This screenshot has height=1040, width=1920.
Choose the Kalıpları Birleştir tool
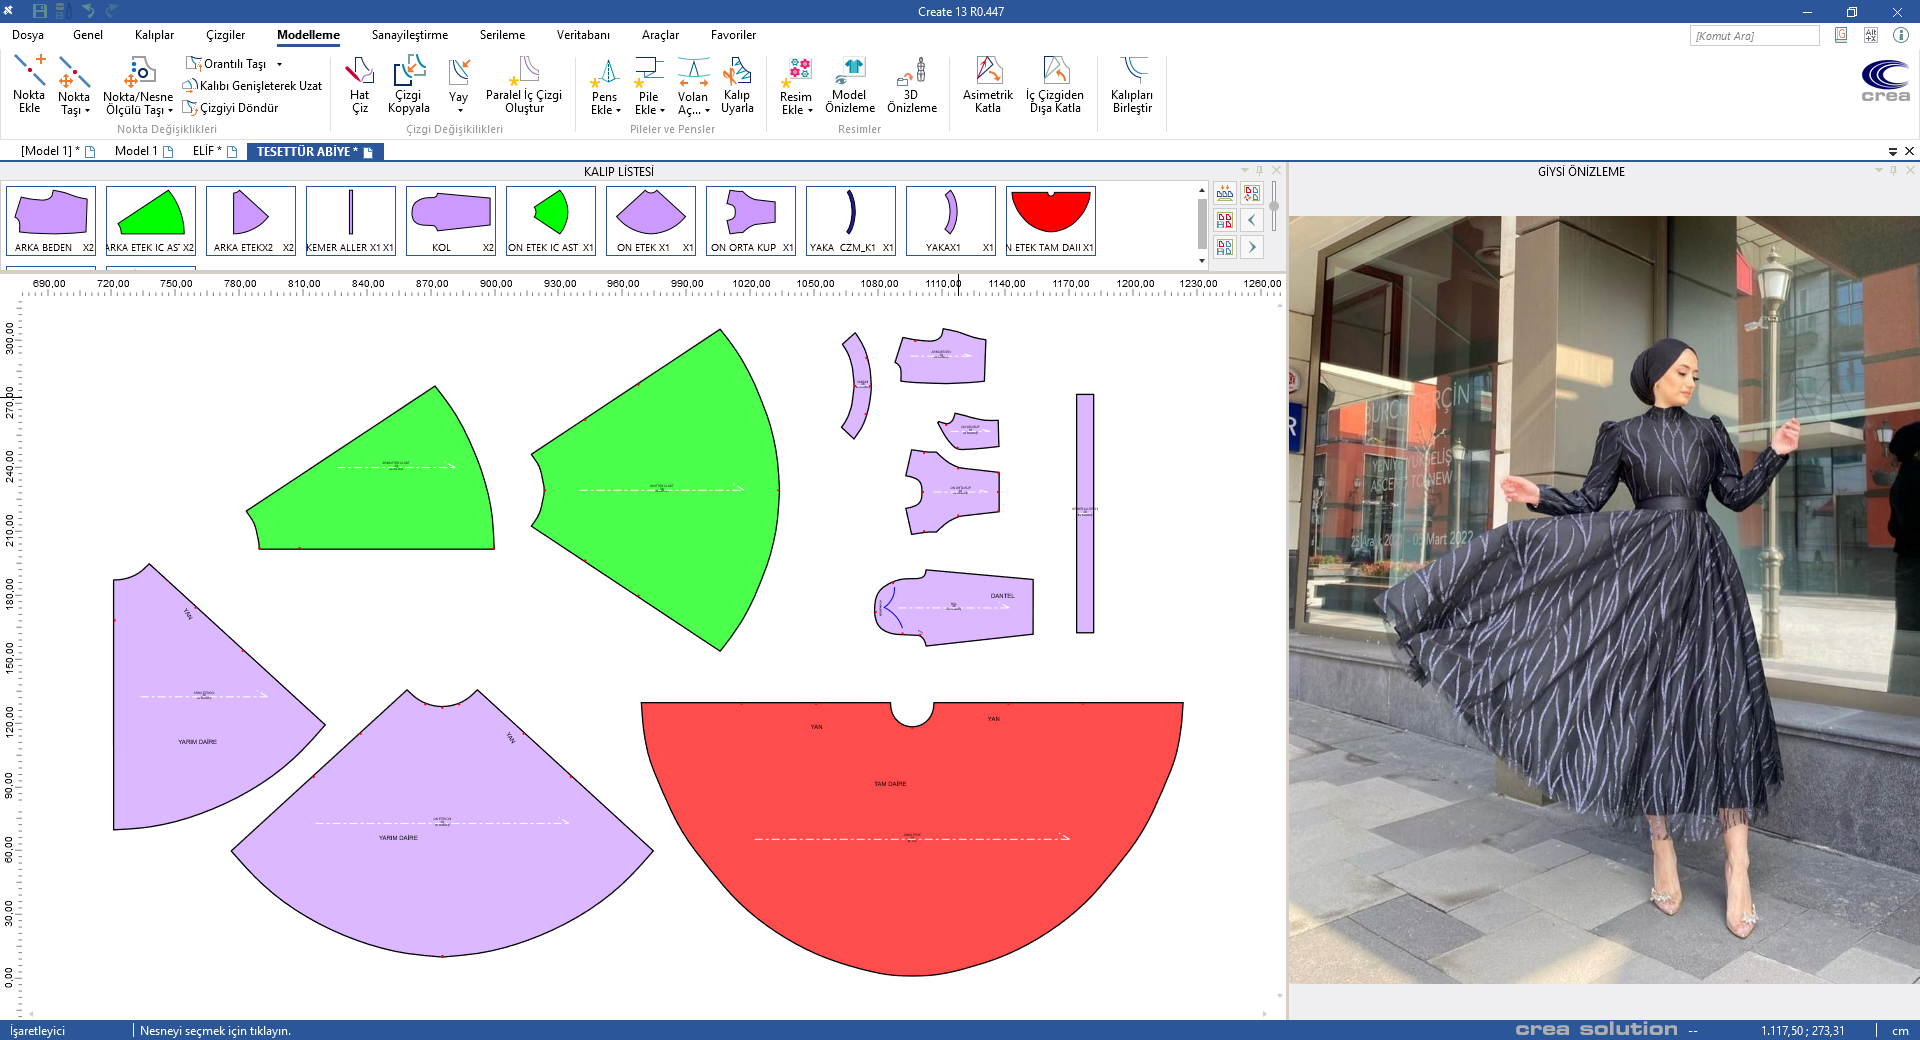(1131, 84)
